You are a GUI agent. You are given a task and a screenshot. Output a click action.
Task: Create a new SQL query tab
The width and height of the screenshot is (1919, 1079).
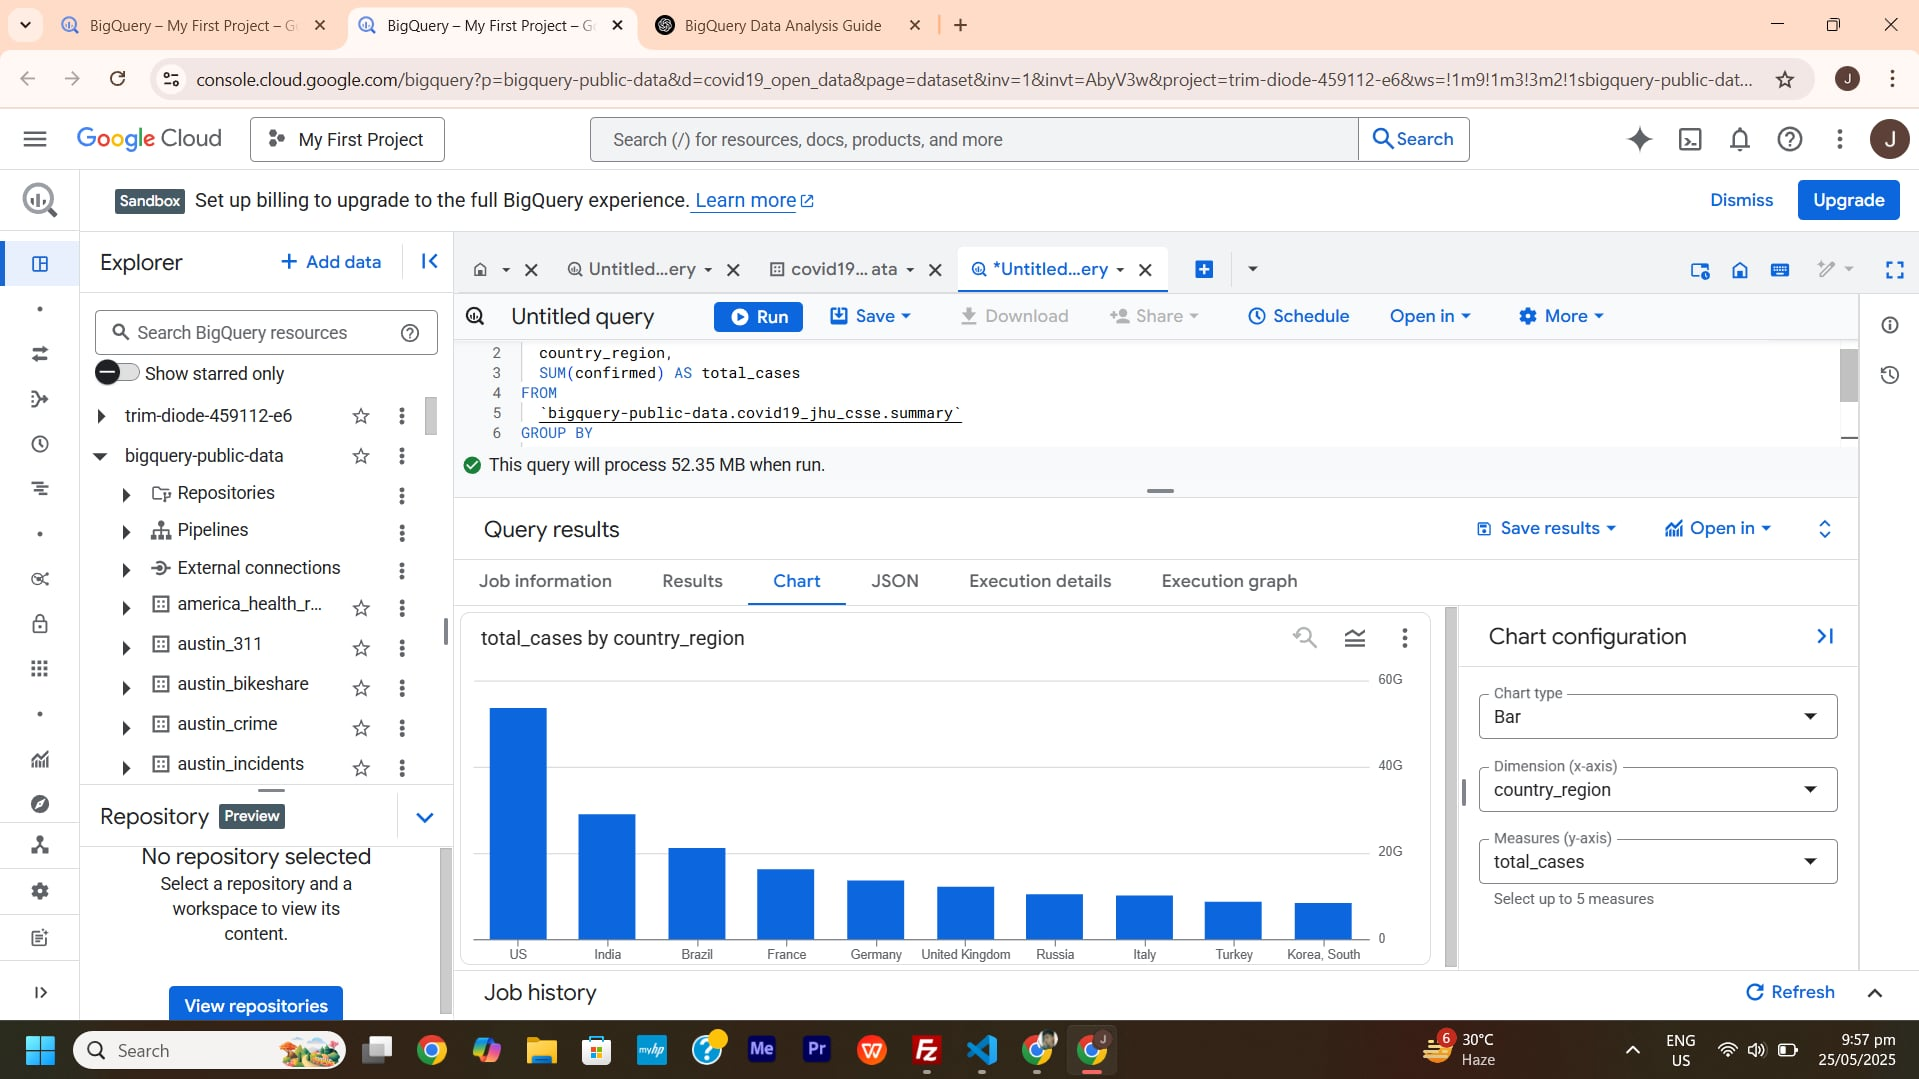(x=1204, y=269)
